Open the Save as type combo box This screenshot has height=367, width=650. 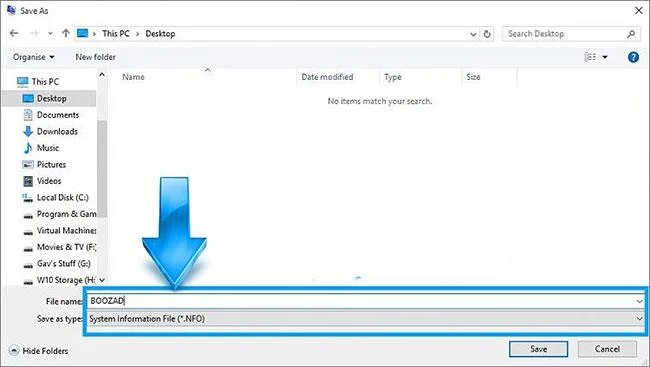pos(365,319)
